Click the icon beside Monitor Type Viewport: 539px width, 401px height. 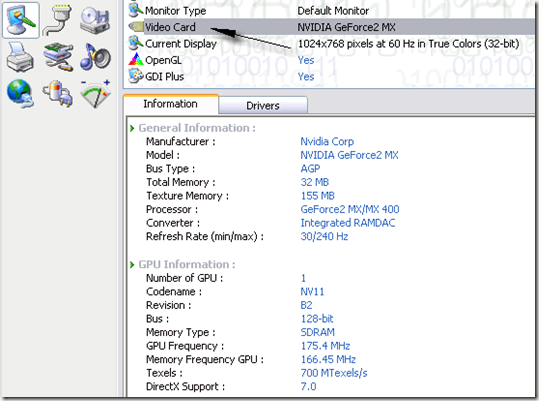[x=135, y=10]
